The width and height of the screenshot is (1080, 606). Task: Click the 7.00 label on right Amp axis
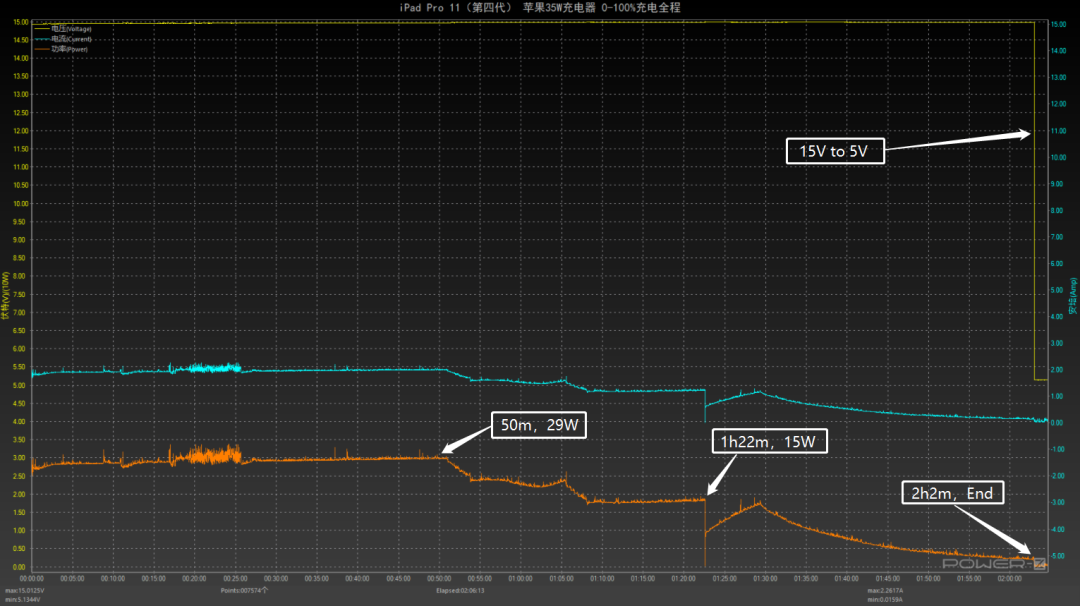click(1058, 237)
